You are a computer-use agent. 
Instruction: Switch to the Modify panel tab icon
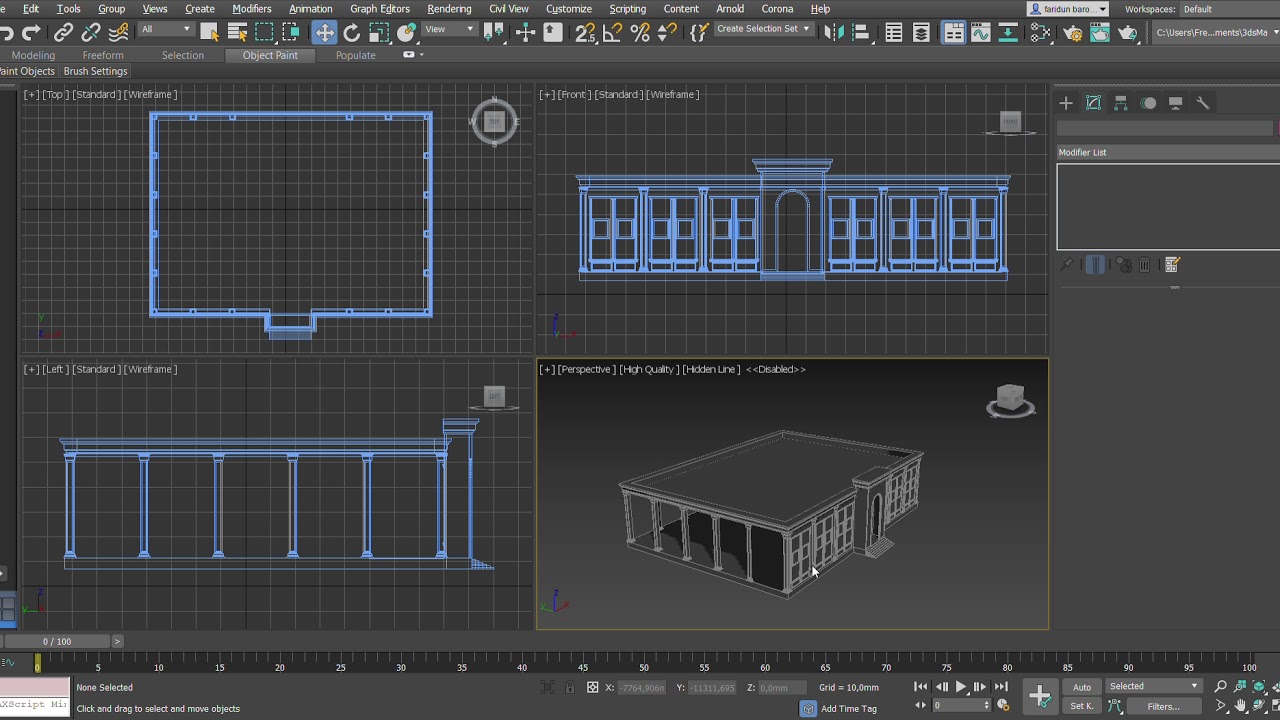(x=1093, y=103)
